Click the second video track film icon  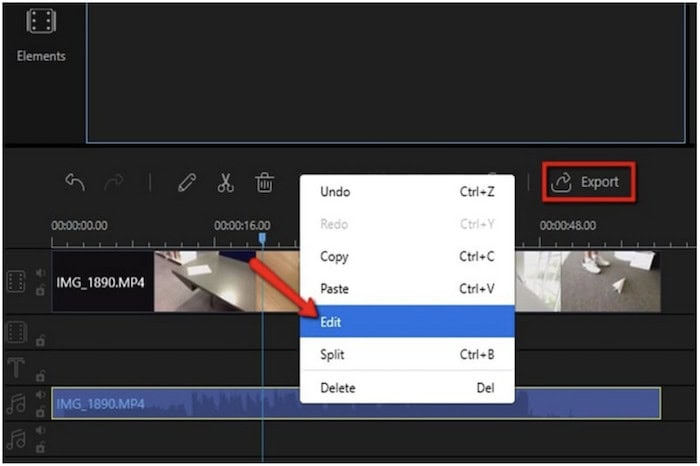(17, 333)
